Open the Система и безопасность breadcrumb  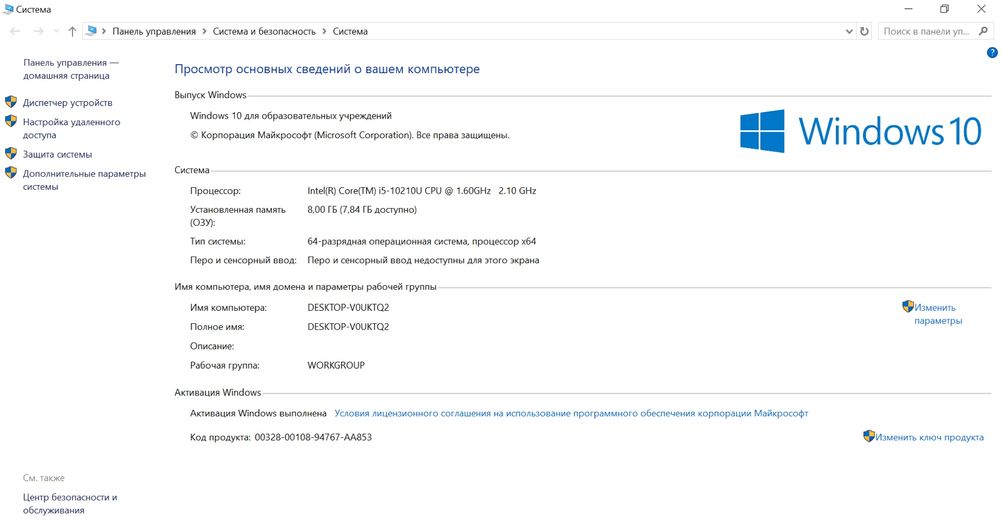point(264,31)
